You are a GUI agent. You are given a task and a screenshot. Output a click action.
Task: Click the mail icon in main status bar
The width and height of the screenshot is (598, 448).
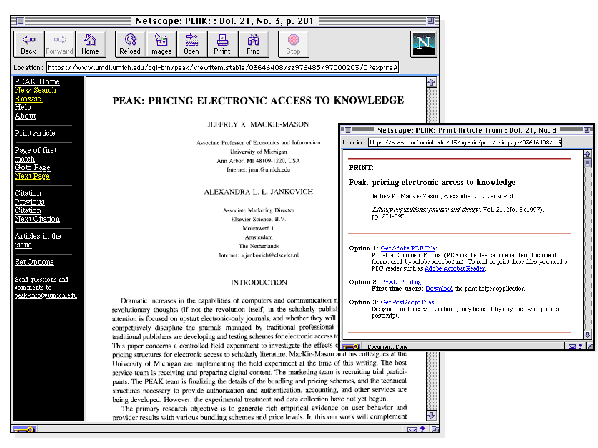pyautogui.click(x=412, y=429)
